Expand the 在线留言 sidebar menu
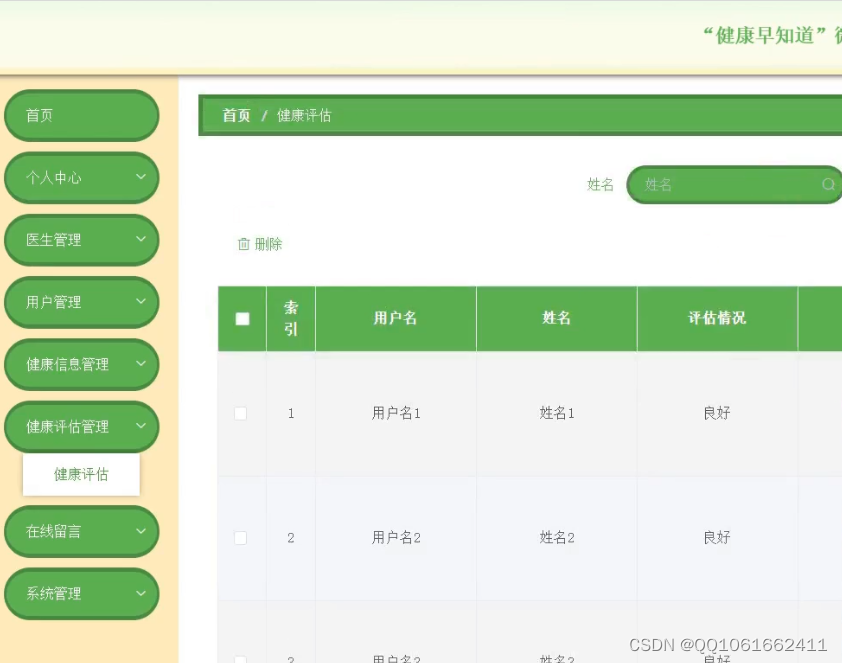The width and height of the screenshot is (842, 663). click(x=81, y=531)
